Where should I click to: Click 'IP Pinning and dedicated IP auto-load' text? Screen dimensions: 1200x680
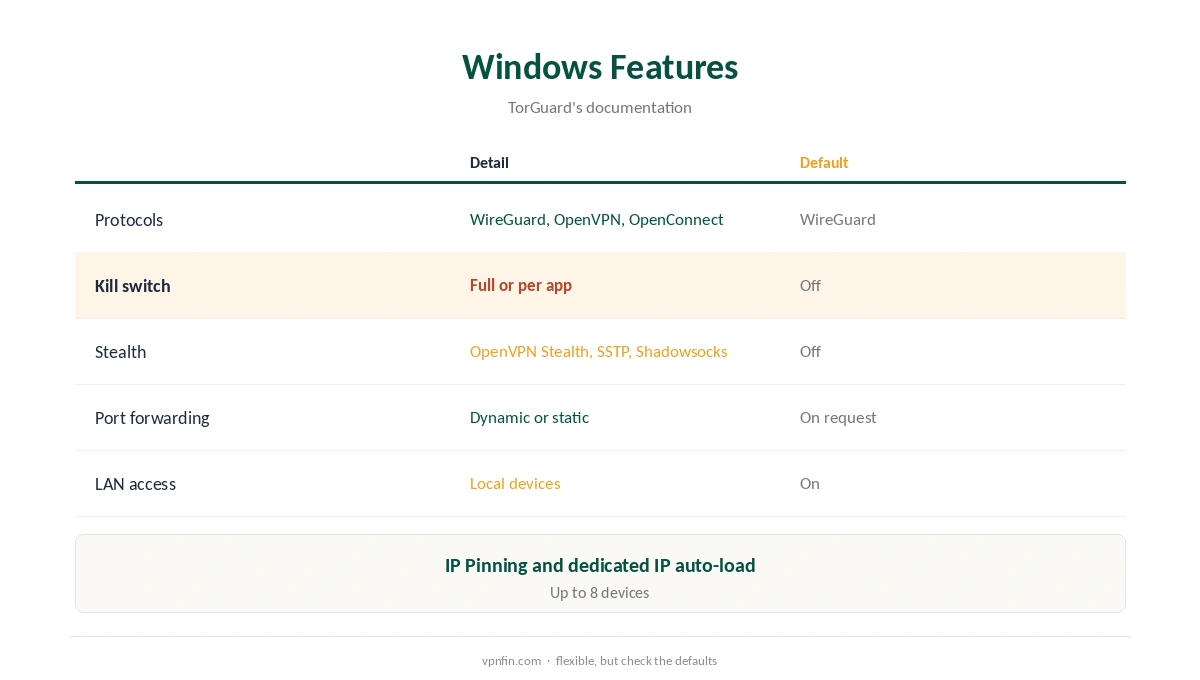pyautogui.click(x=600, y=565)
